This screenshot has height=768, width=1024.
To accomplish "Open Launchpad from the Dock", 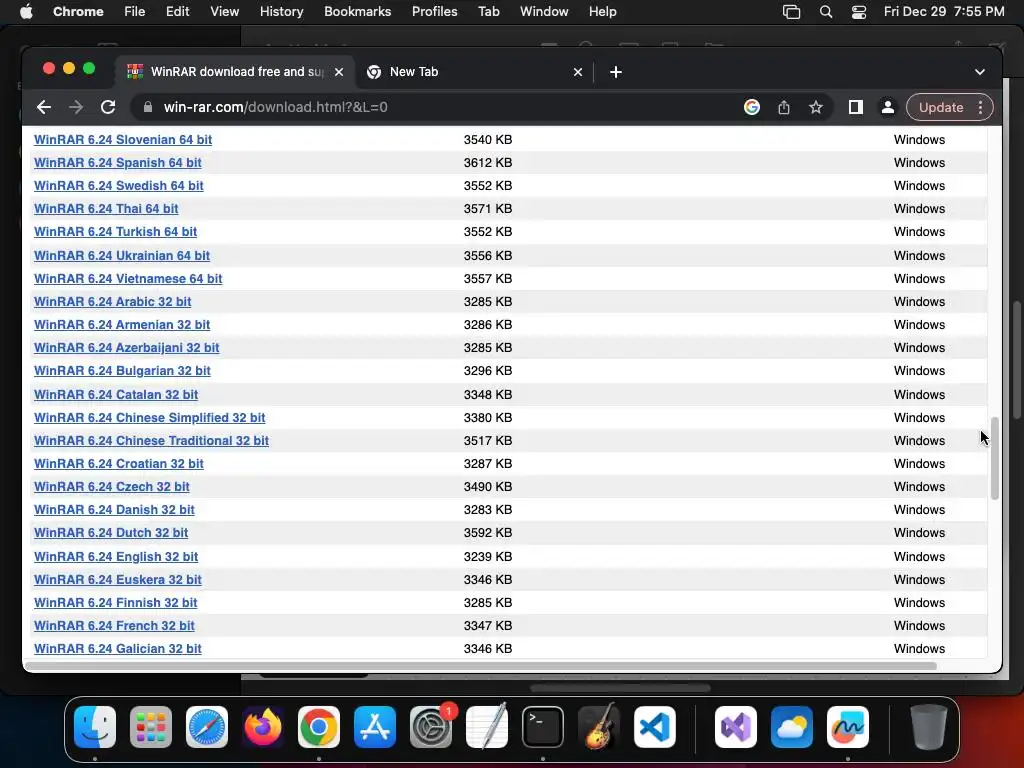I will [151, 727].
